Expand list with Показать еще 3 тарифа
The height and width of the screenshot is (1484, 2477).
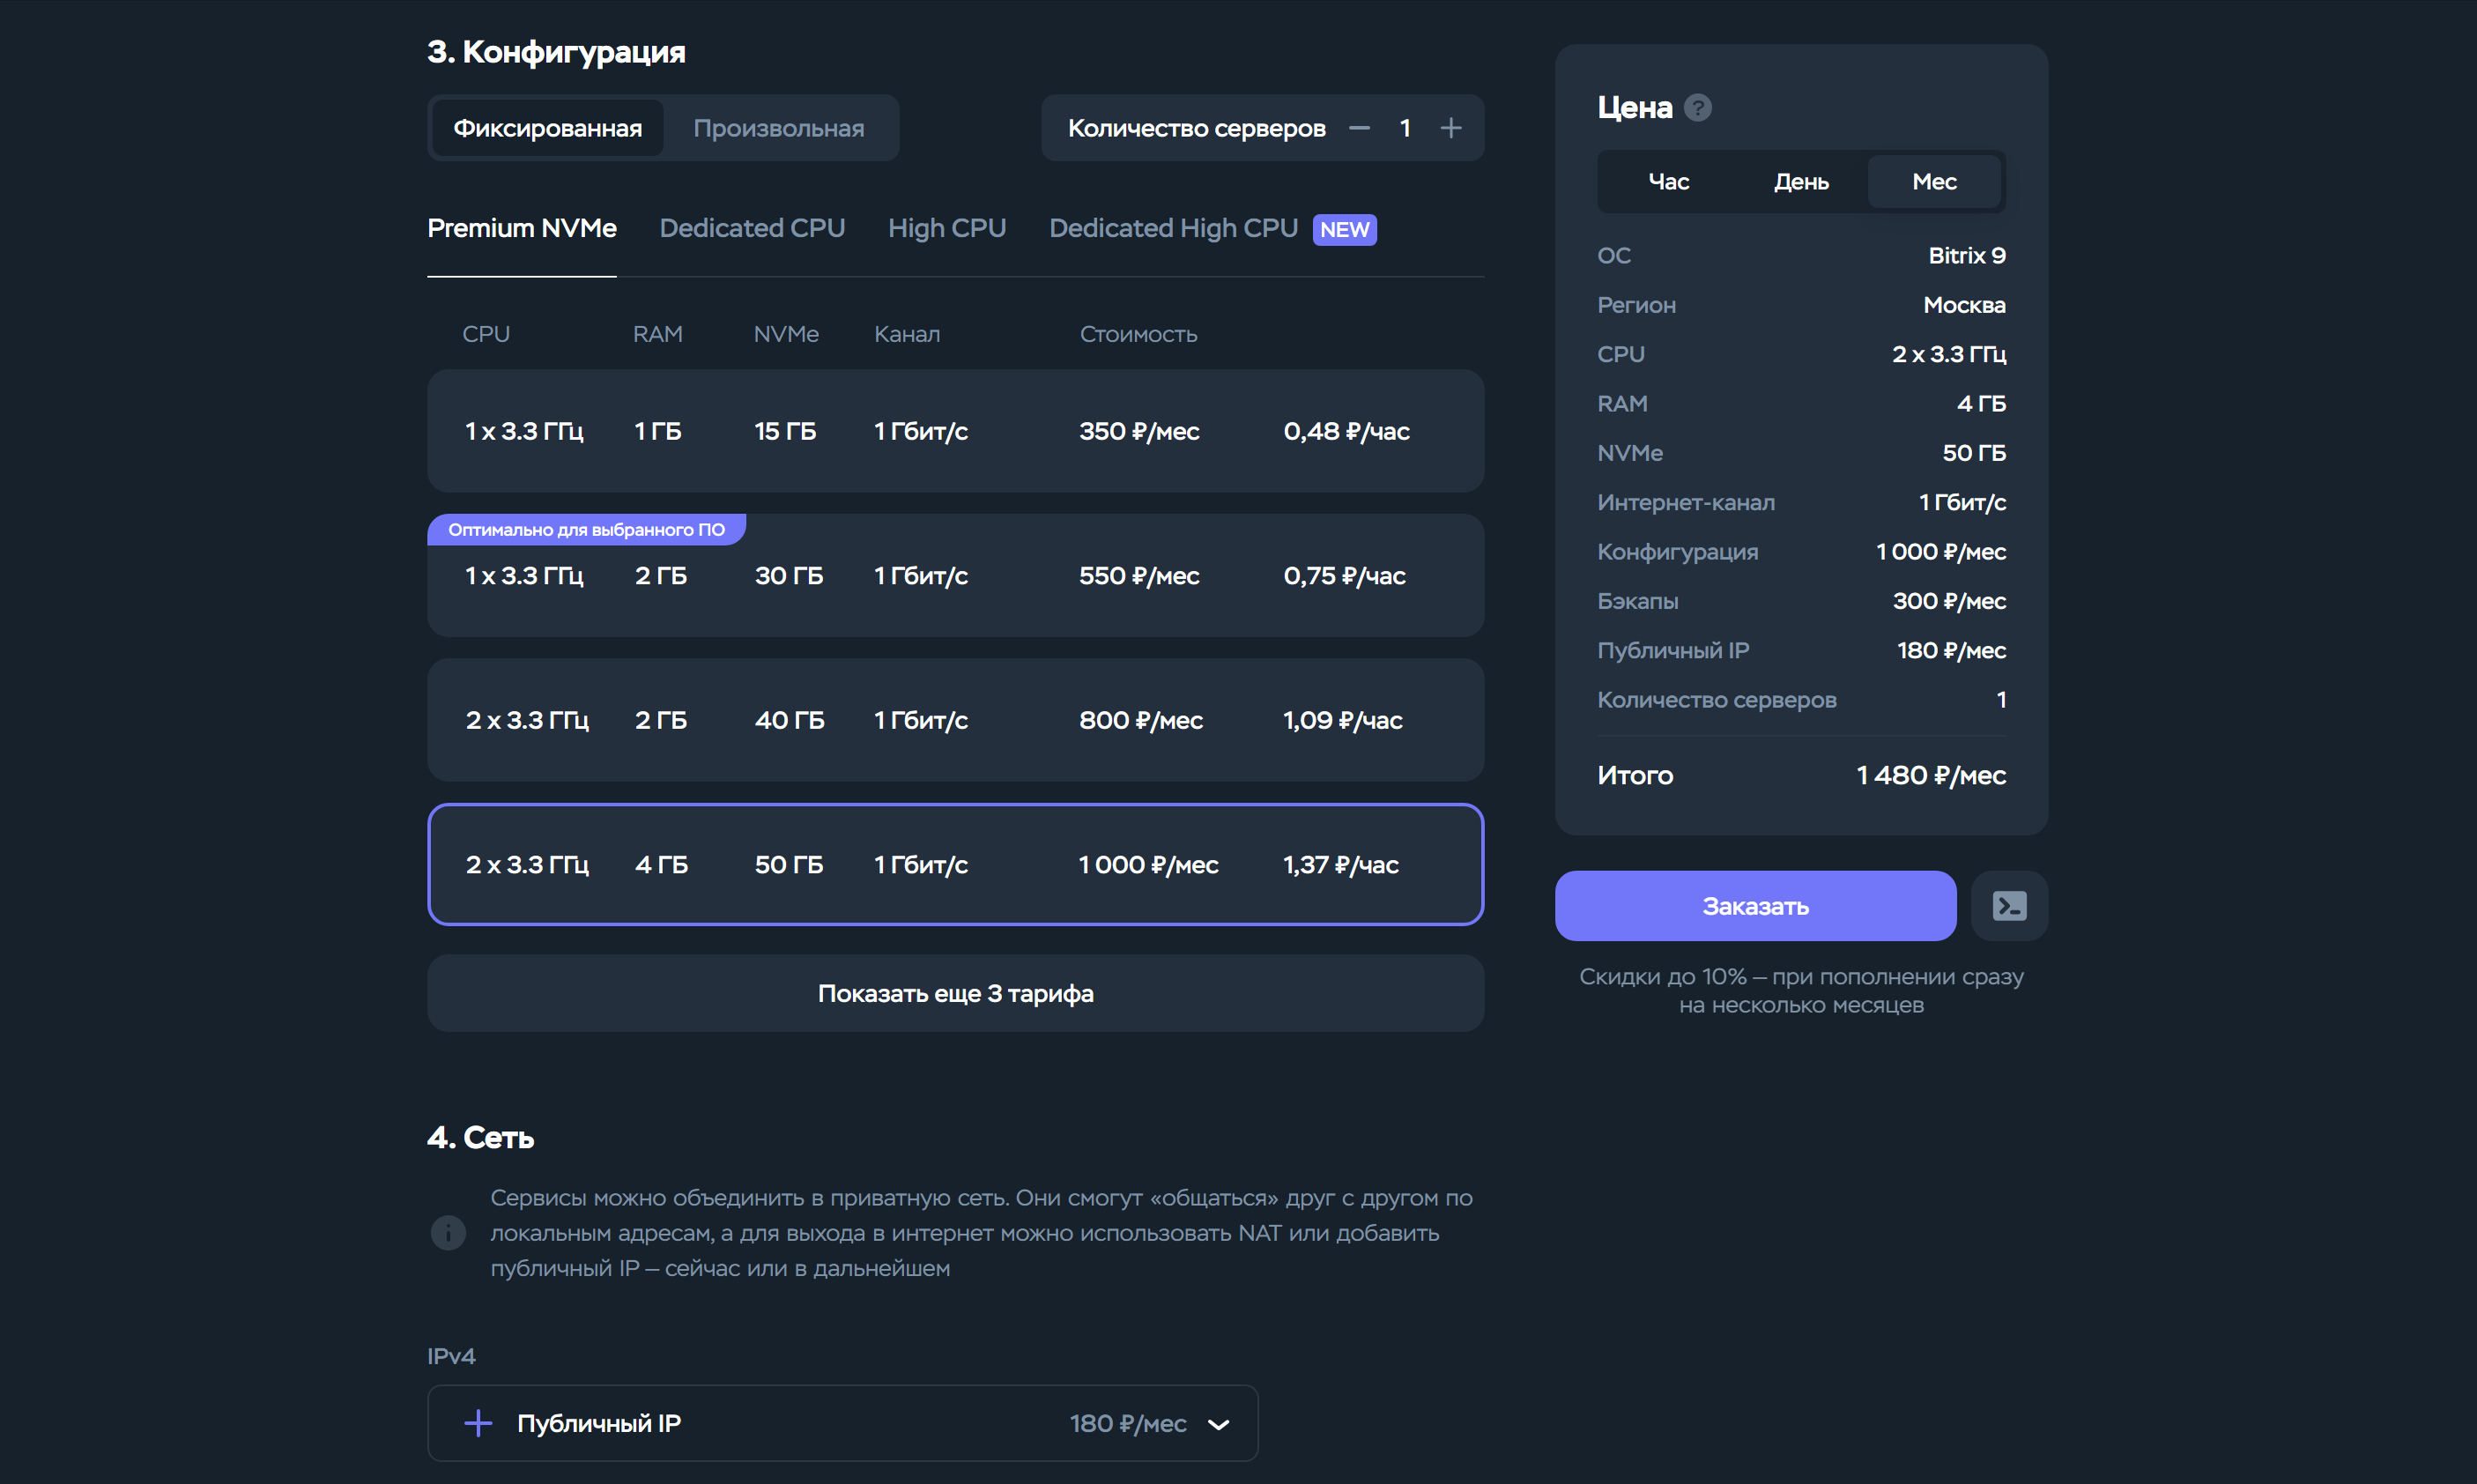tap(955, 993)
